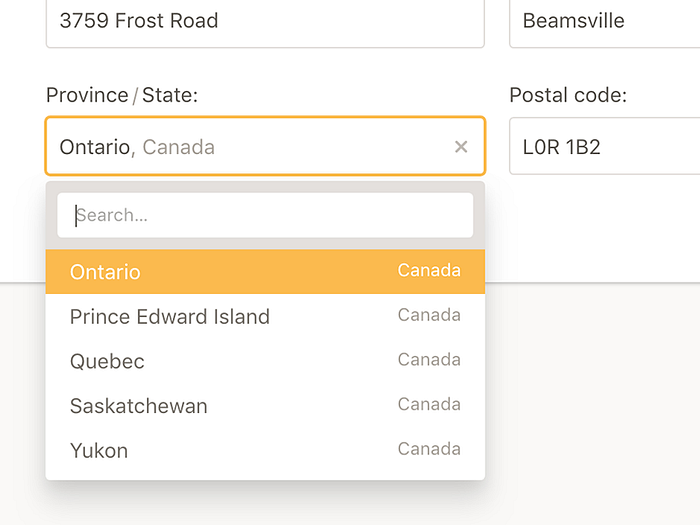Click Canada next to Saskatchewan
Image resolution: width=700 pixels, height=525 pixels.
coord(429,404)
